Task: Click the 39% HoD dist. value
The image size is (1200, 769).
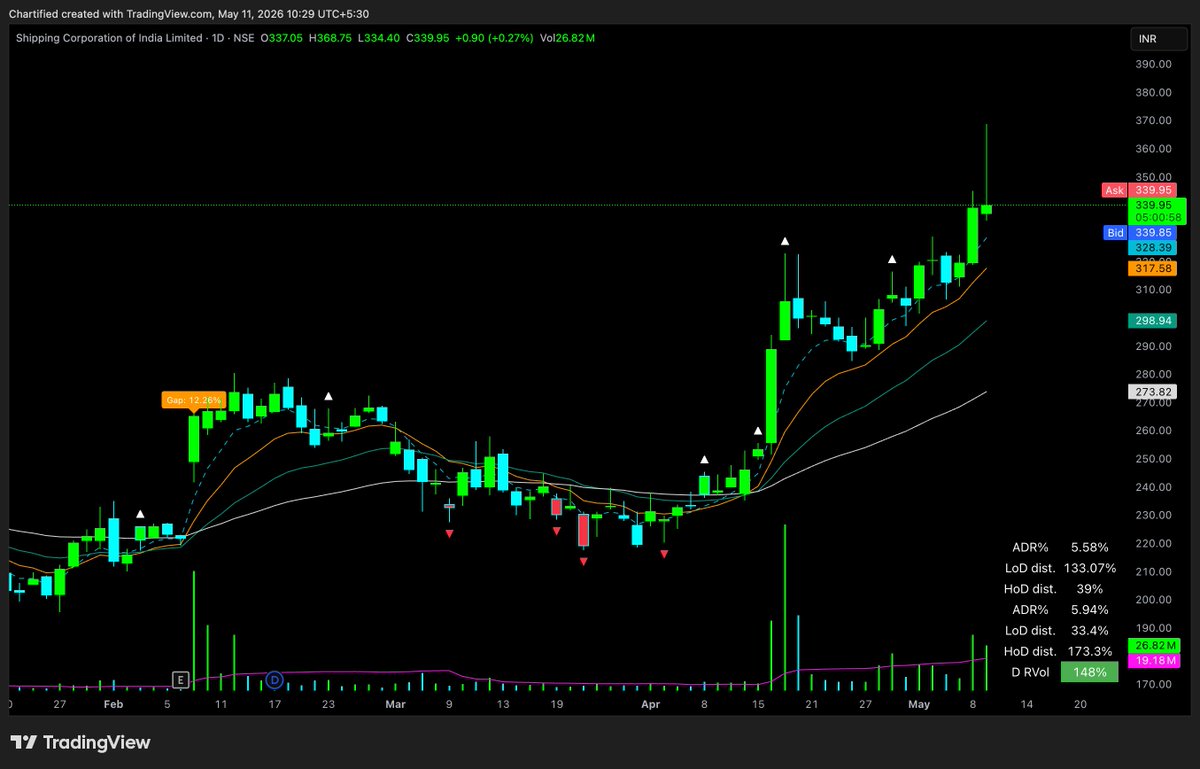Action: coord(1089,589)
